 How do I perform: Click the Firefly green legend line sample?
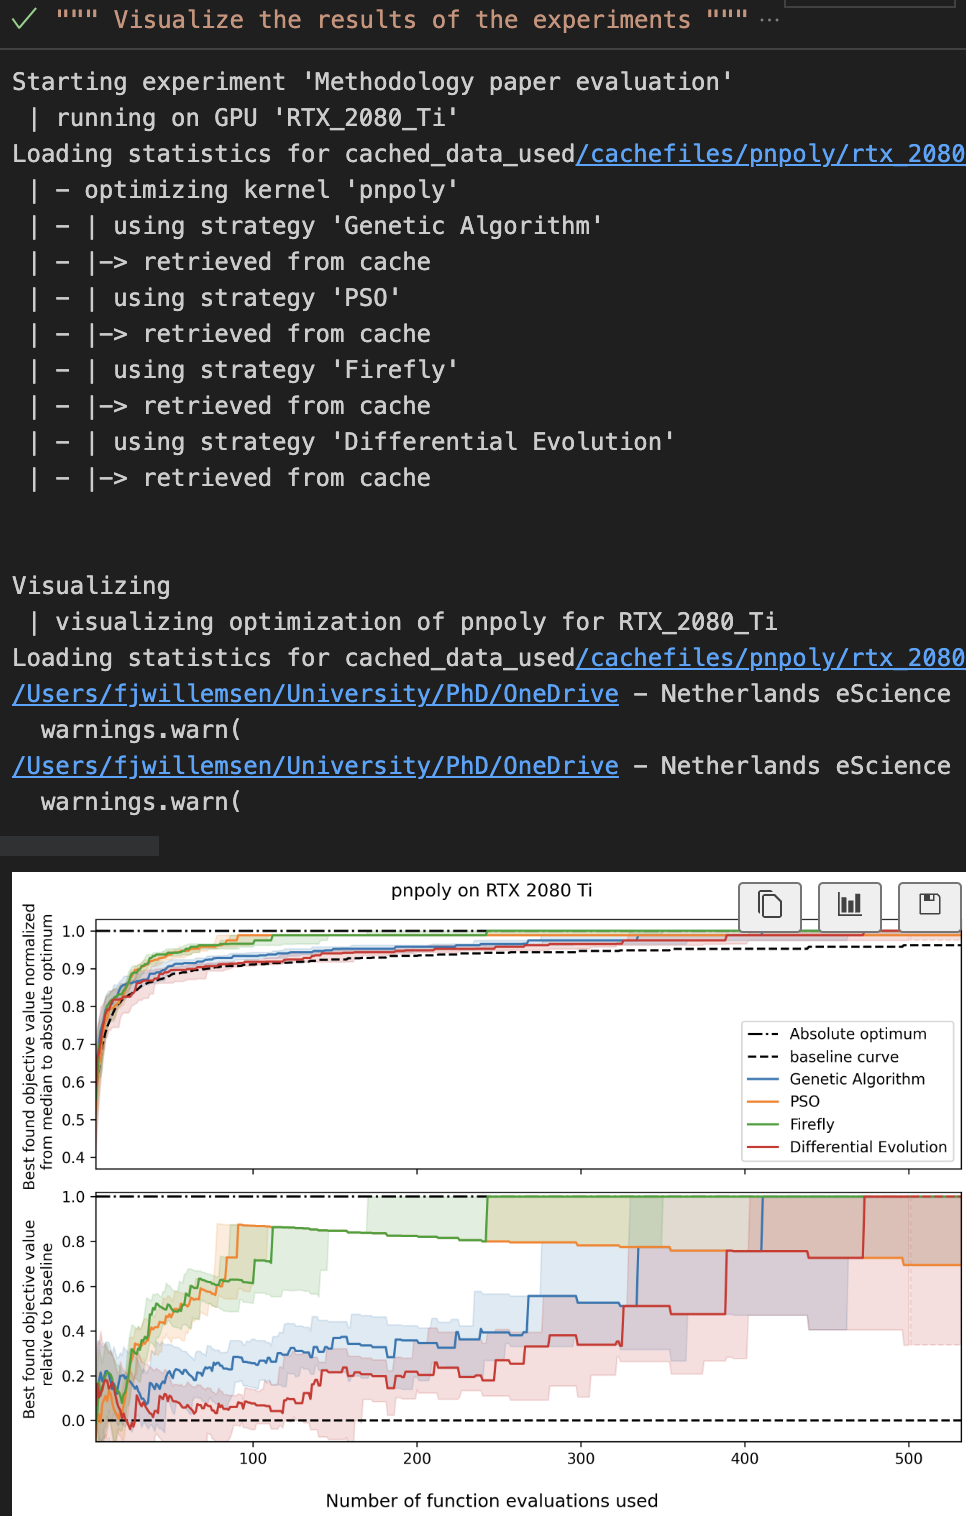pos(760,1123)
